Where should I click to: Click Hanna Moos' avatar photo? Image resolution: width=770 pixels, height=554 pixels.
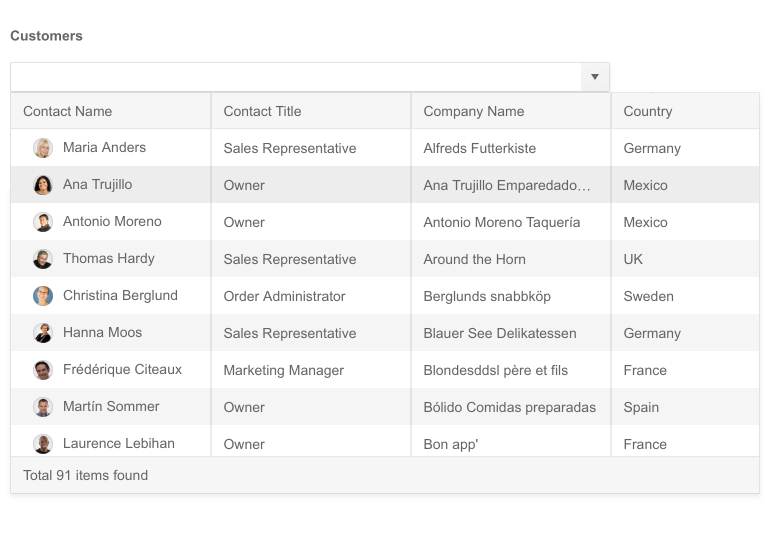(43, 333)
